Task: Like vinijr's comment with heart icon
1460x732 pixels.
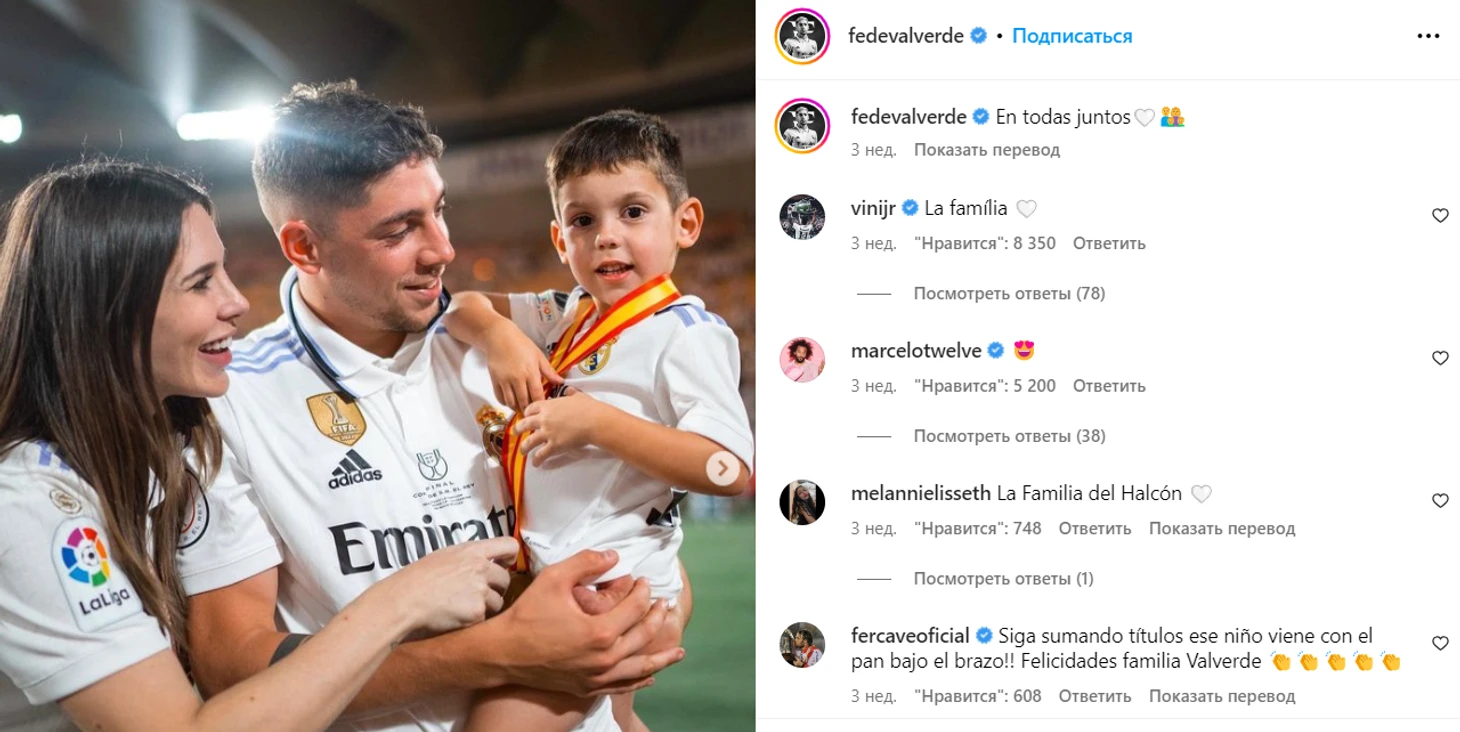Action: click(1440, 215)
